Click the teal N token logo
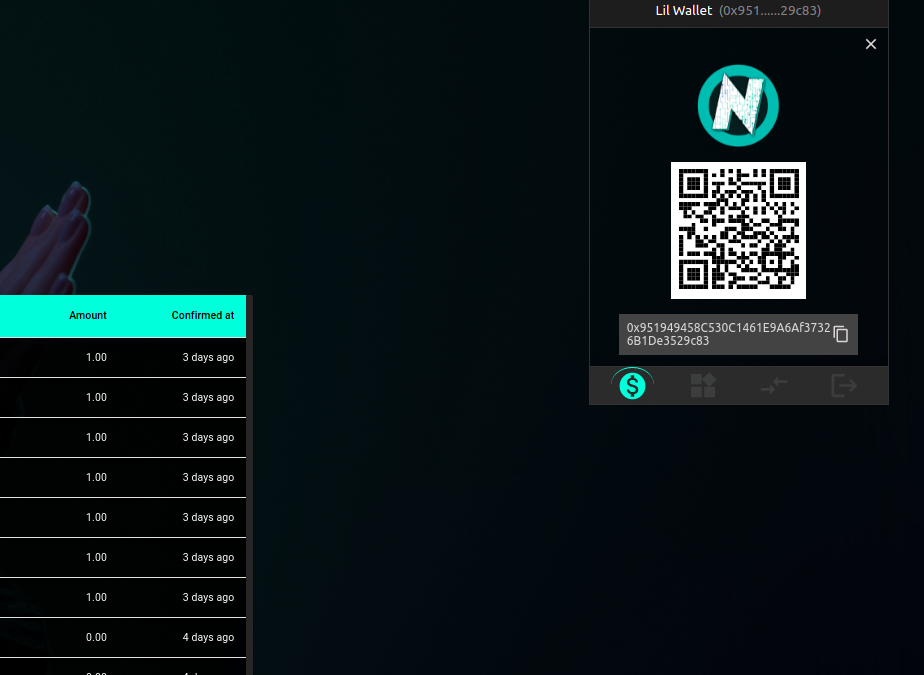 (738, 105)
